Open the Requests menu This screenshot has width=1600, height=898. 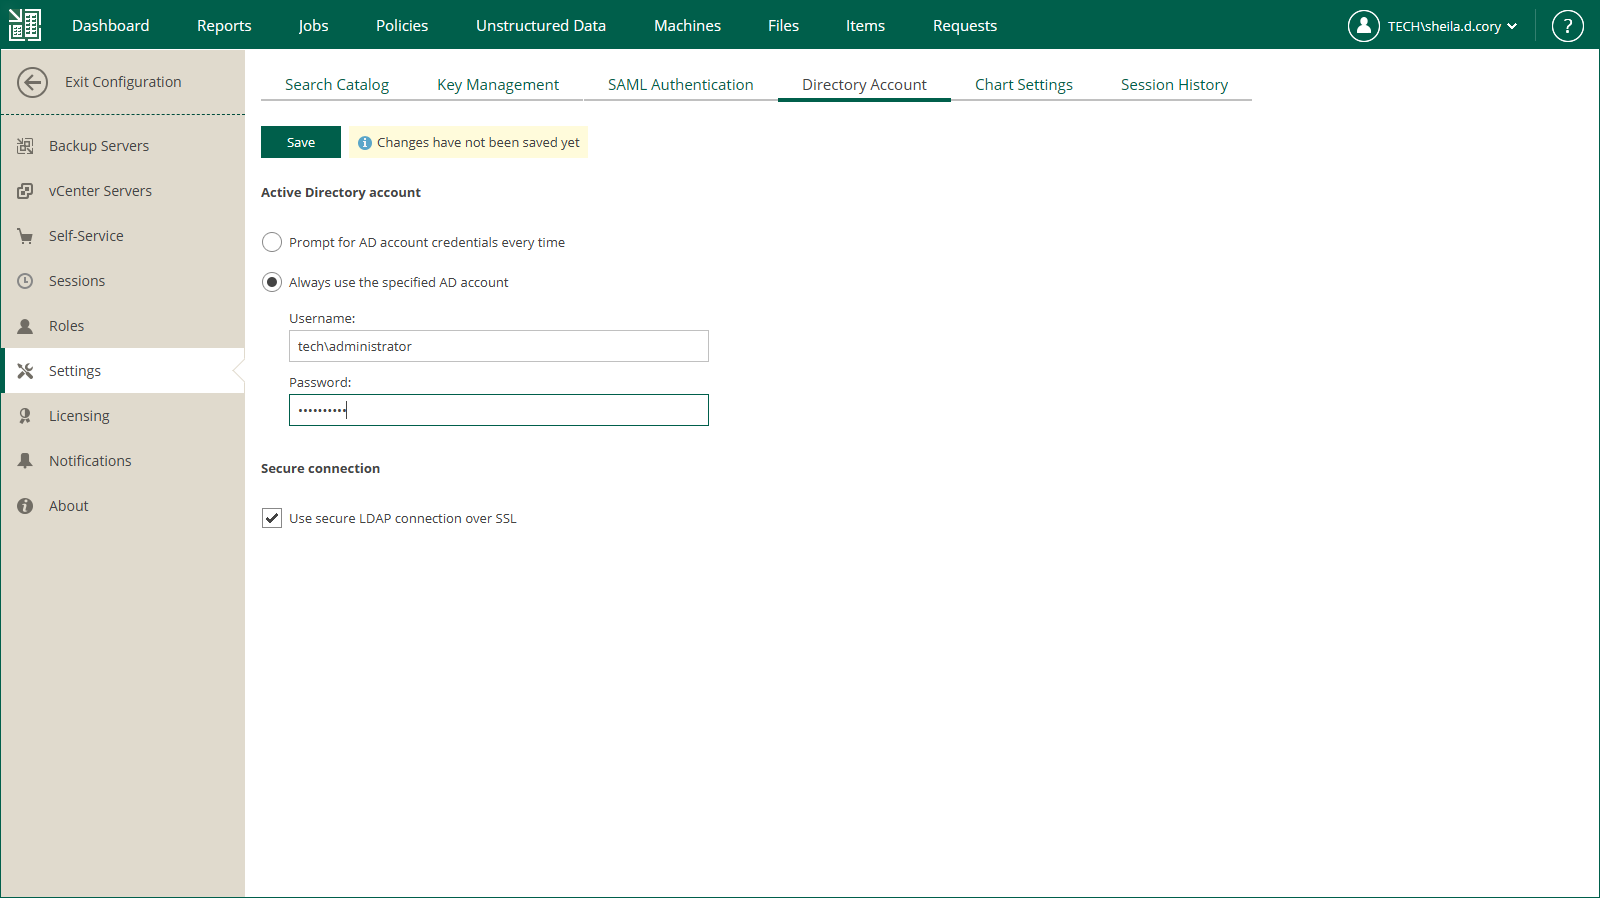point(965,26)
